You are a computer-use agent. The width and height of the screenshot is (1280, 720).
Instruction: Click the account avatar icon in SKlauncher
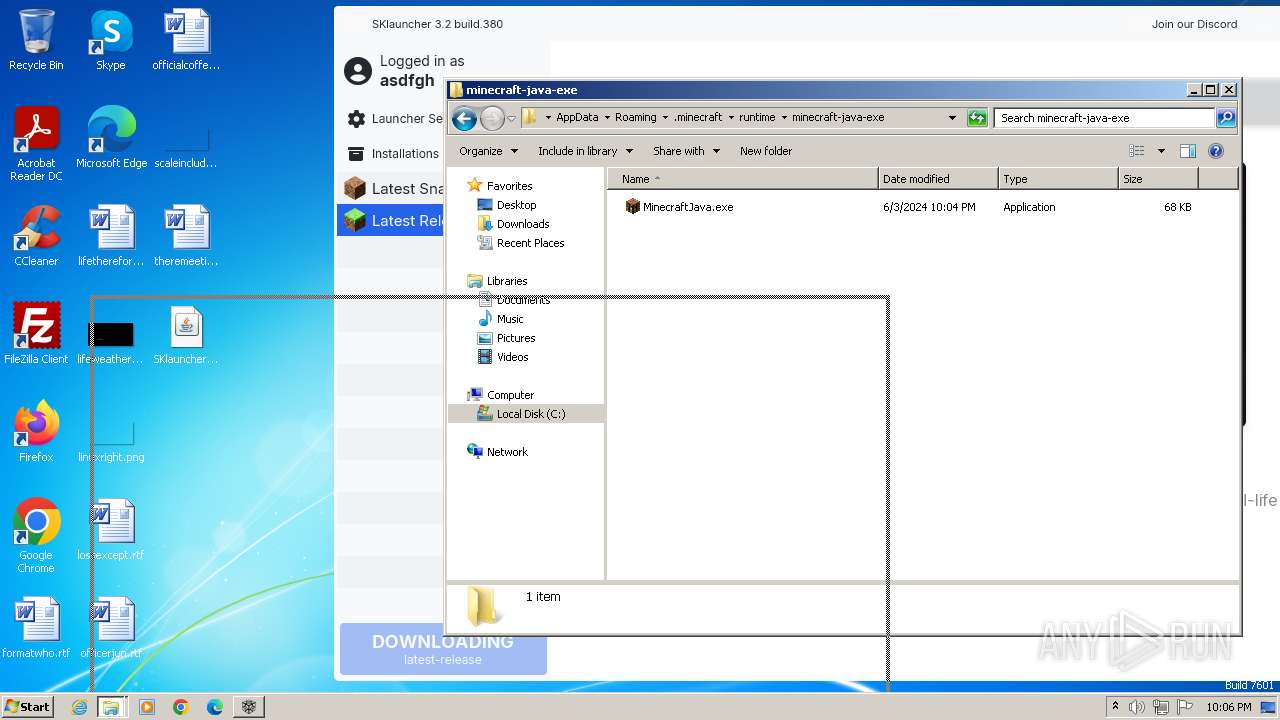(x=358, y=71)
